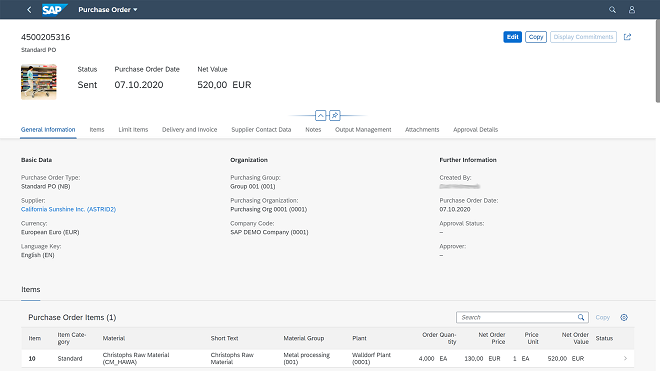Open the search icon in the header
Image resolution: width=660 pixels, height=371 pixels.
612,9
